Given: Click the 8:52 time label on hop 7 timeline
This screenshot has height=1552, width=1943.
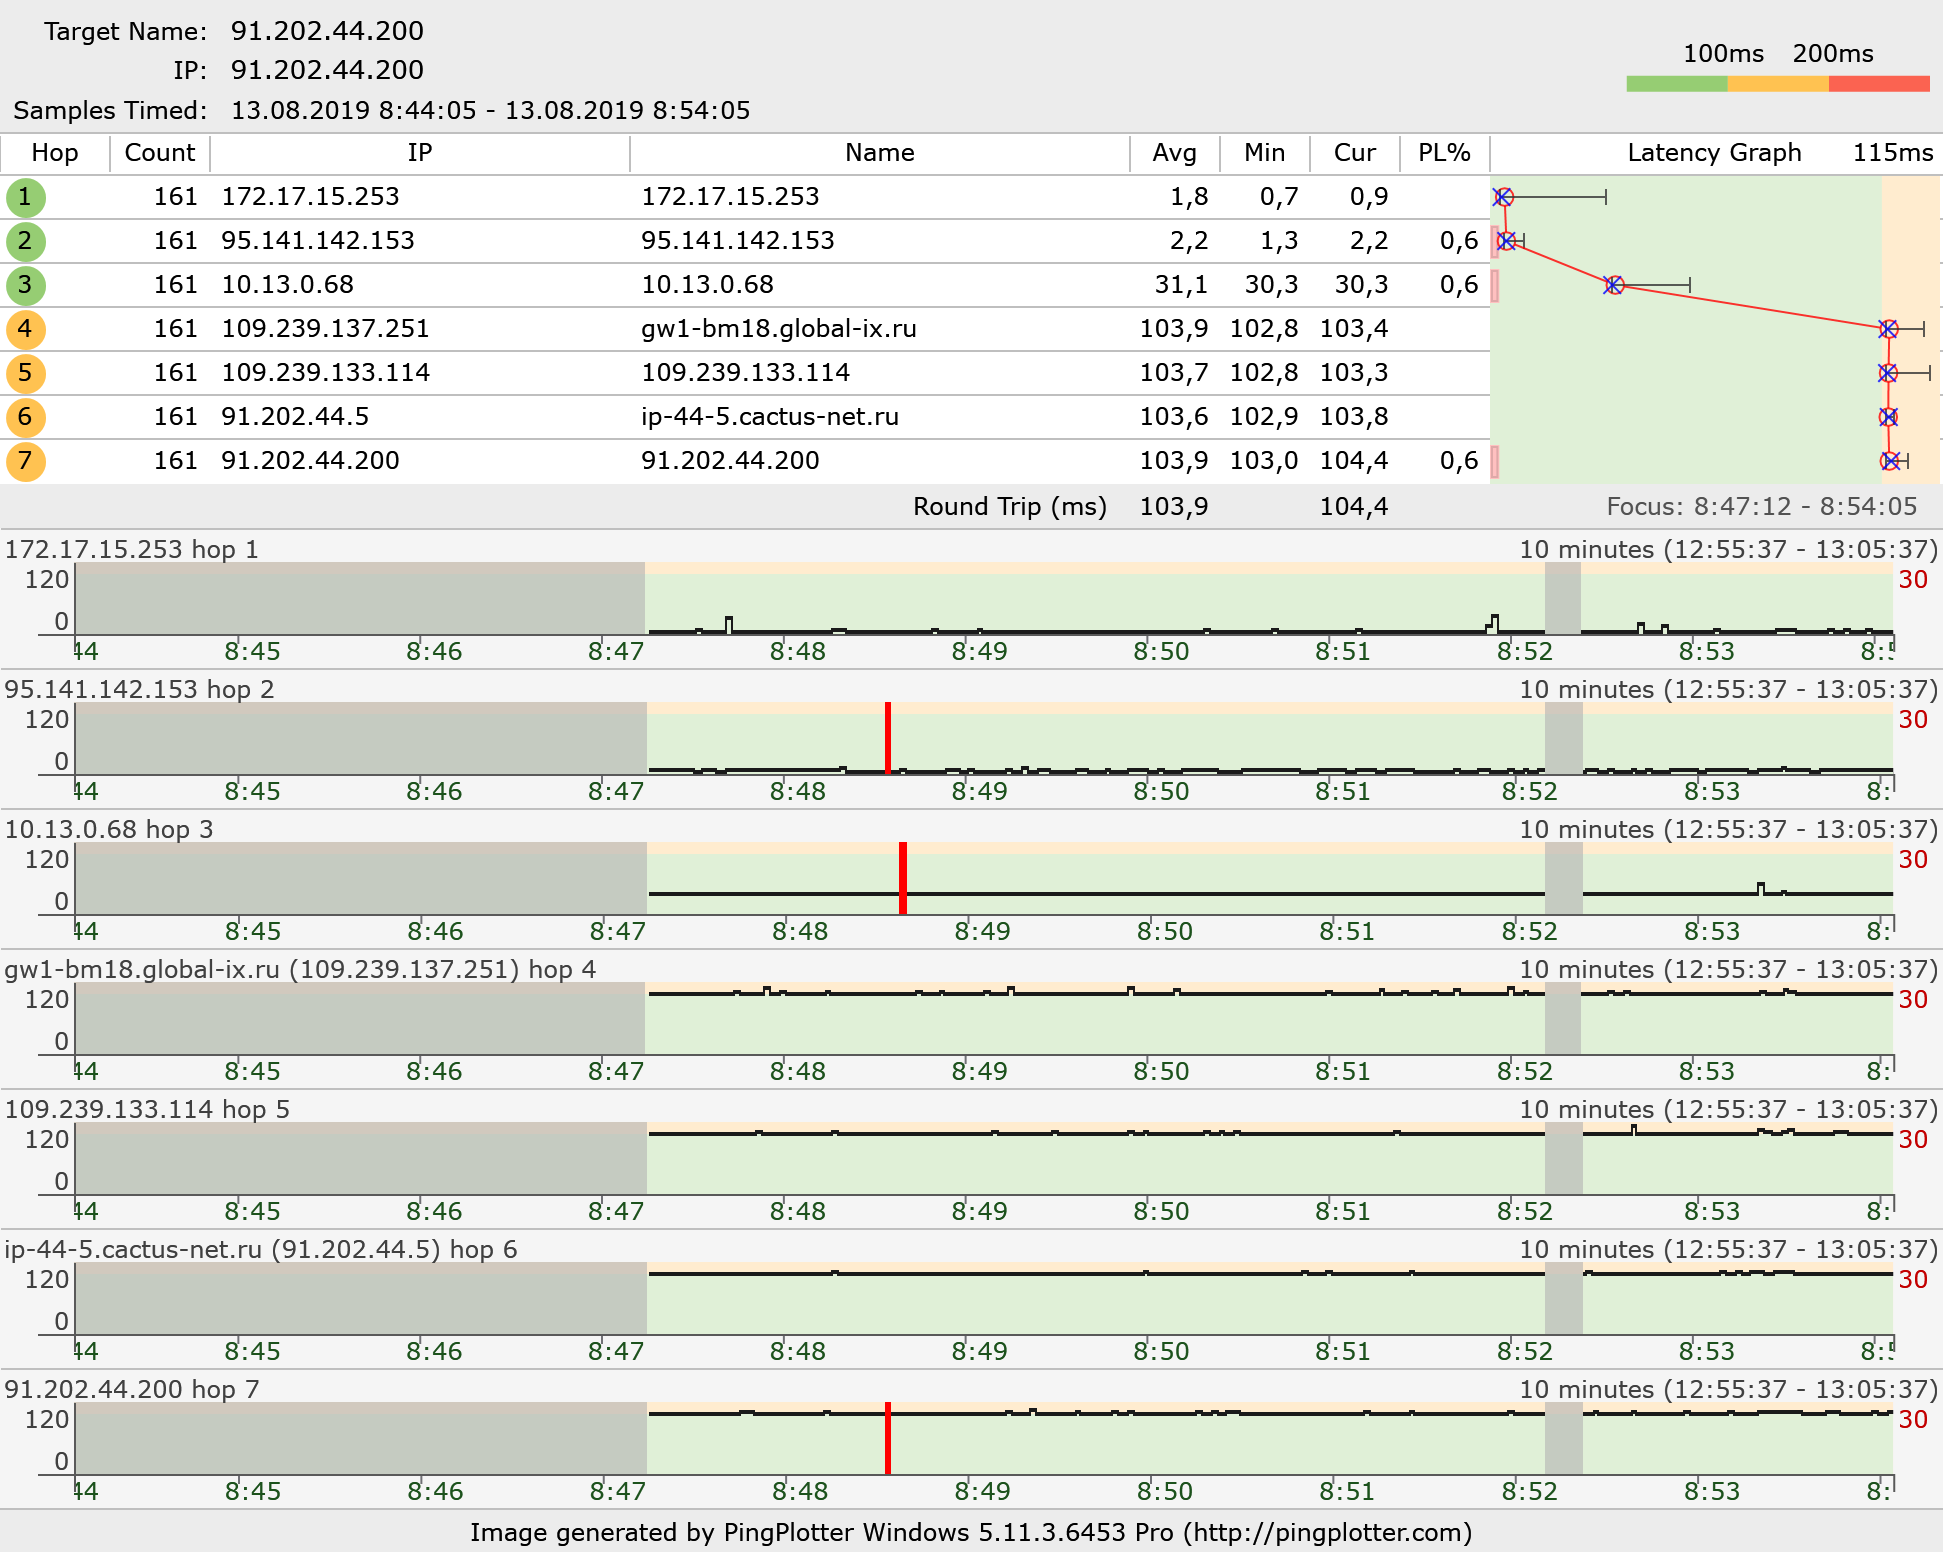Looking at the screenshot, I should (1530, 1492).
